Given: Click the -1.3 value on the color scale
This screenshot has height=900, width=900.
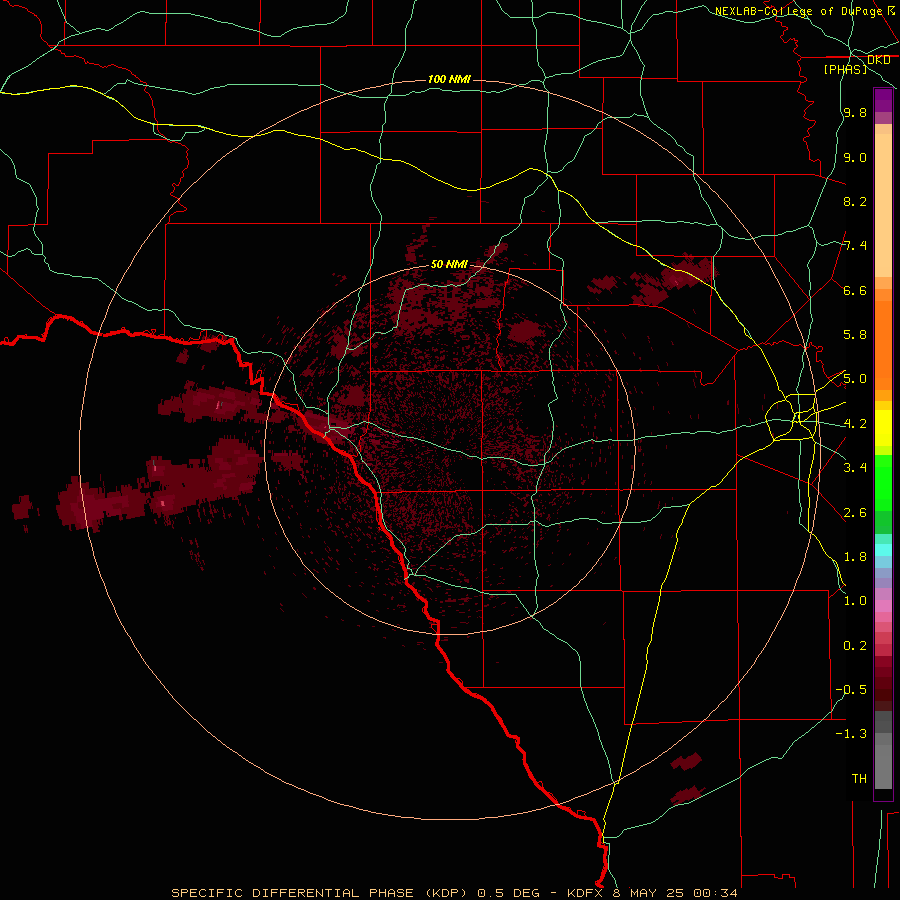Looking at the screenshot, I should coord(851,734).
